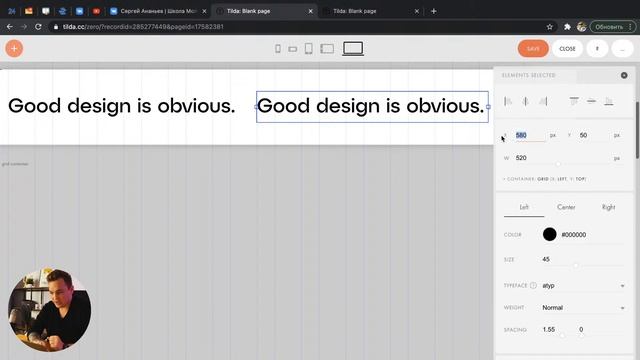Click the #000000 color hex field
This screenshot has width=640, height=360.
tap(574, 235)
